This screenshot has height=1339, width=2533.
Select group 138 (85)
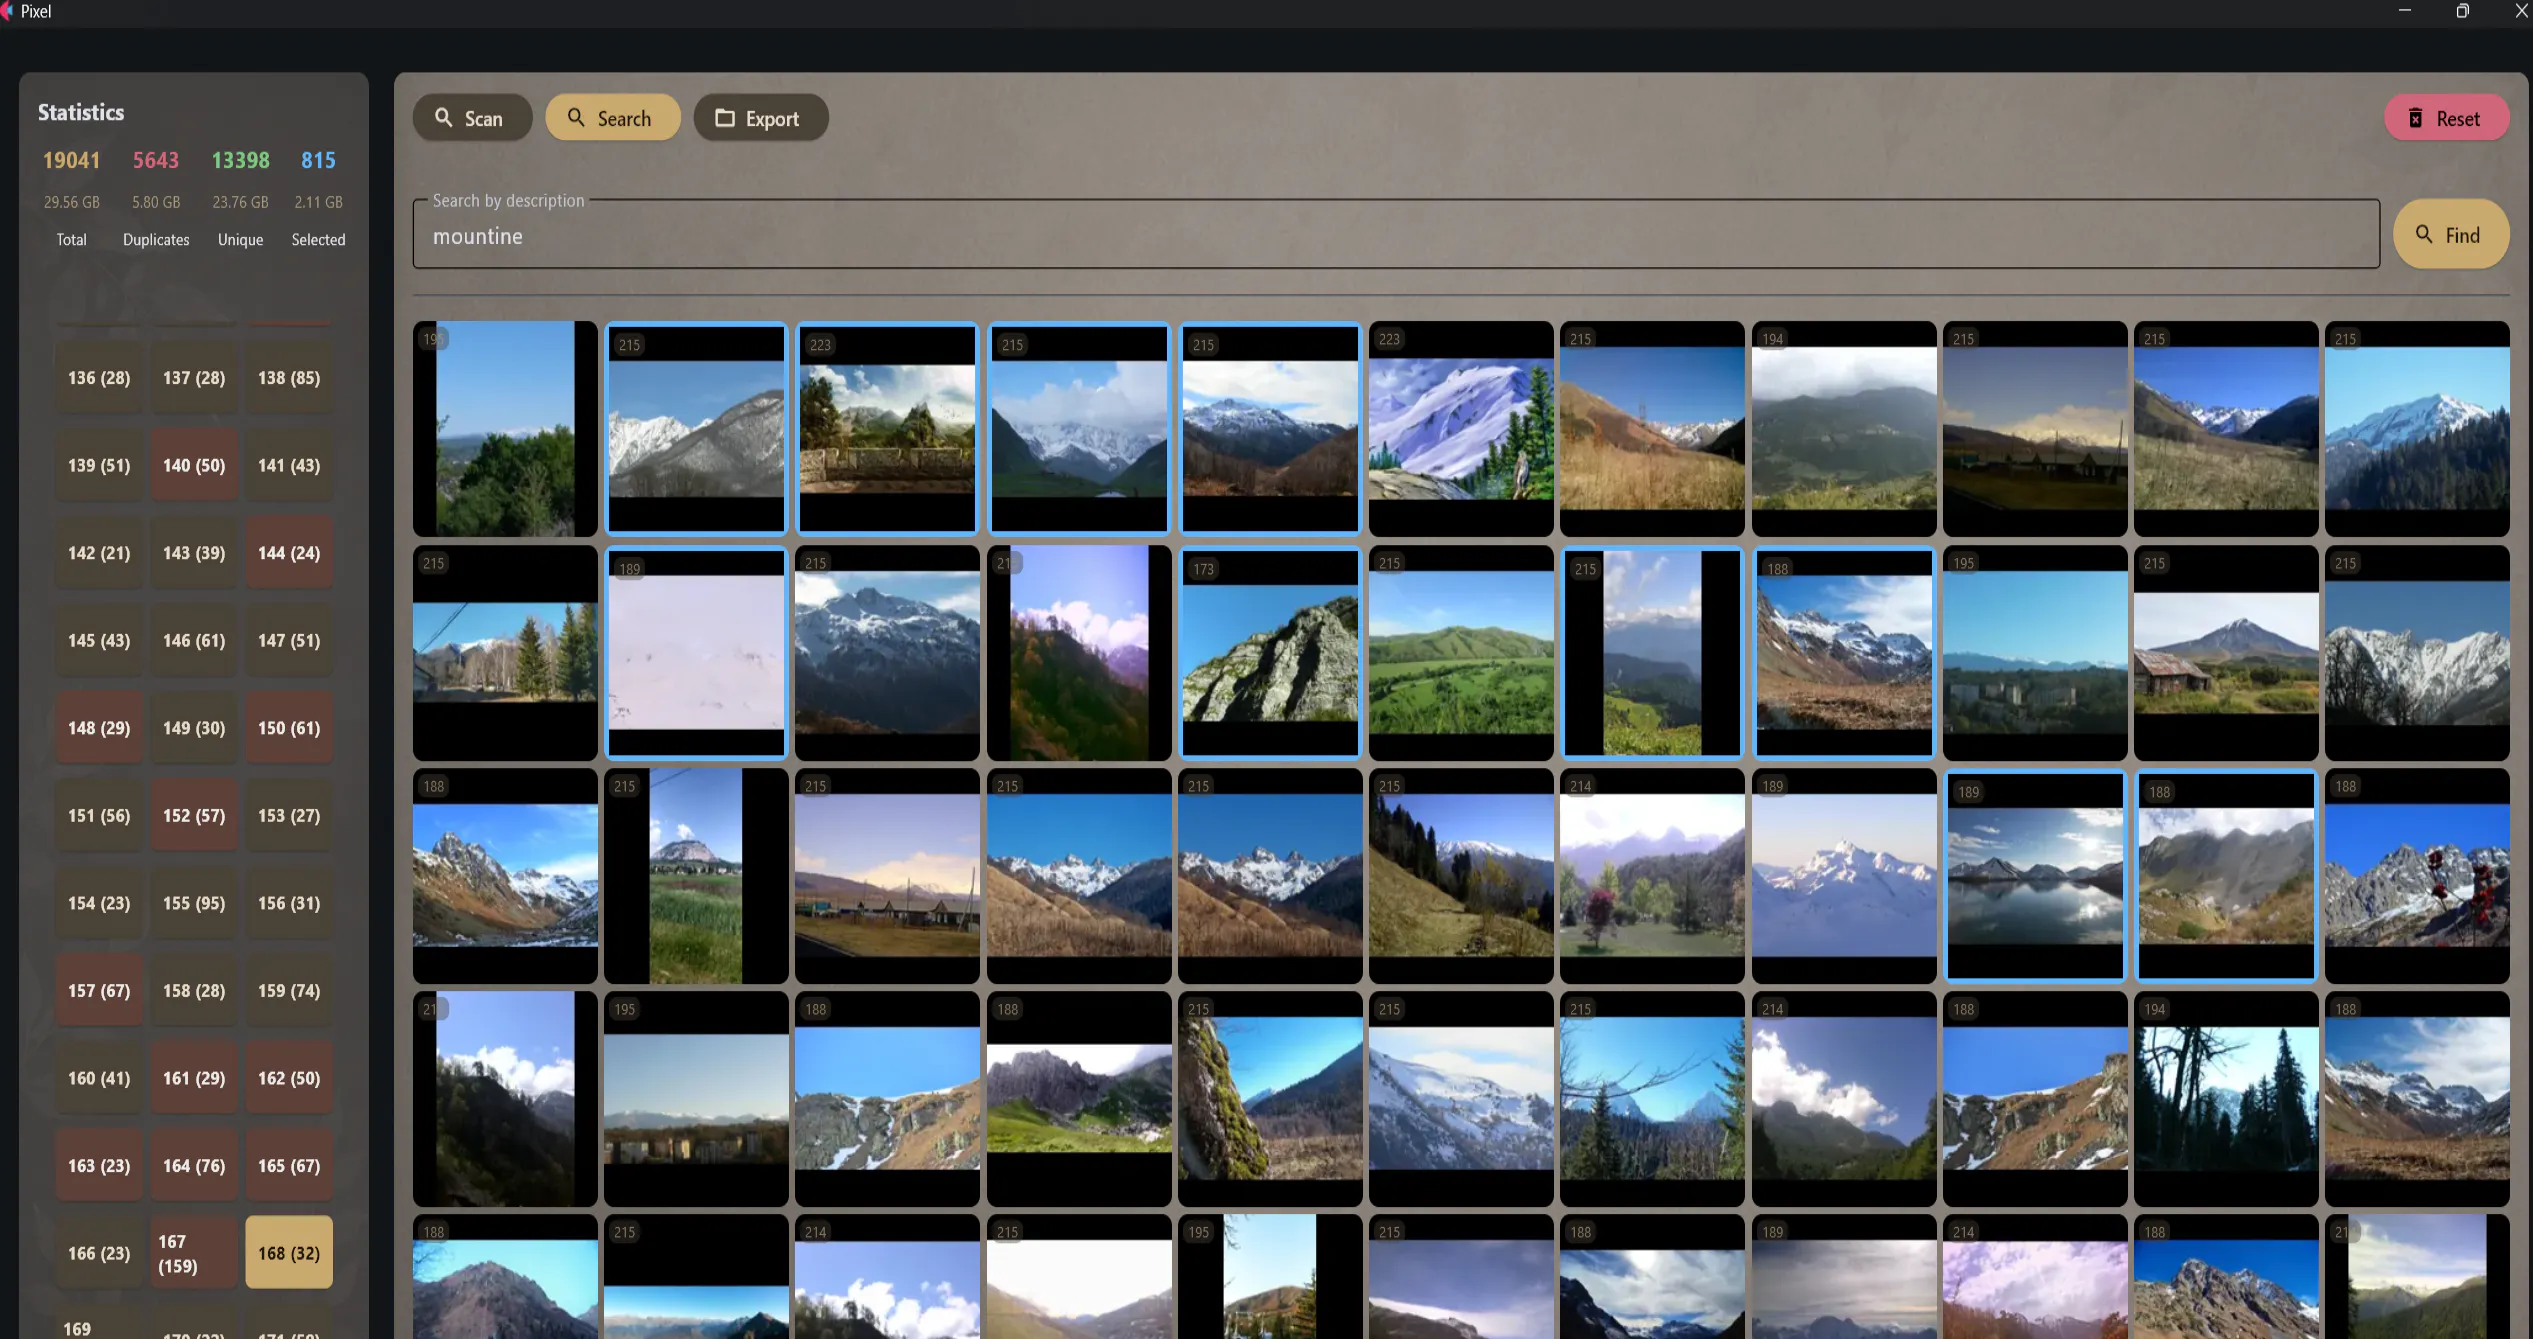click(289, 378)
